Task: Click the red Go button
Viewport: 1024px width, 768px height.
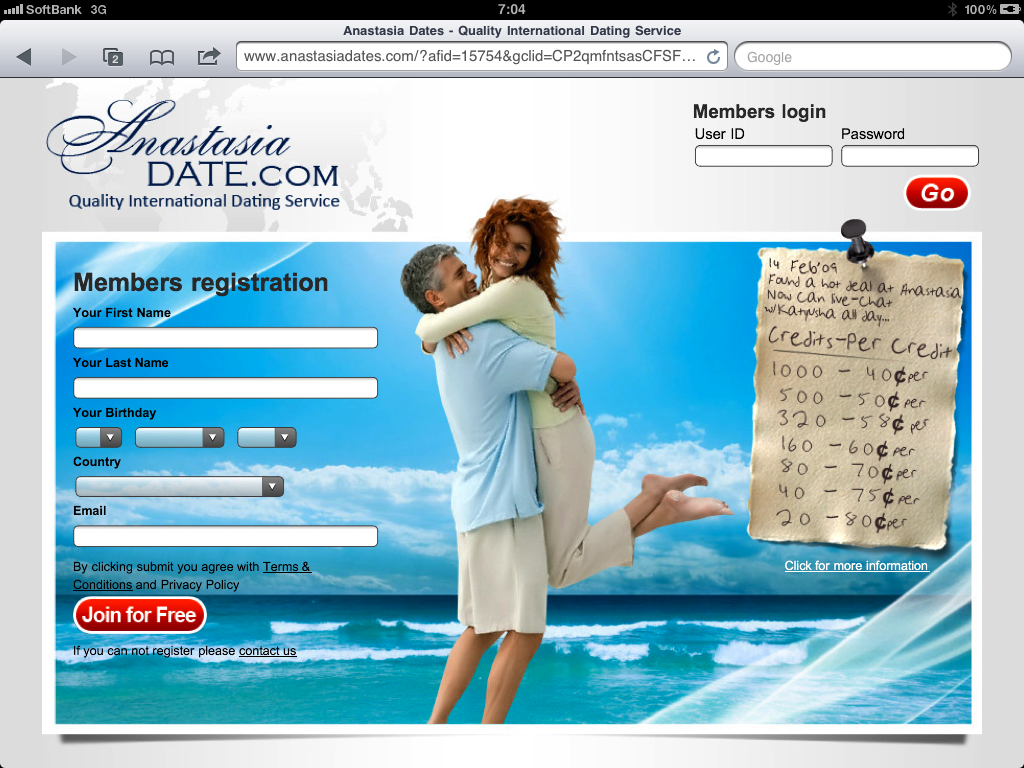Action: coord(936,193)
